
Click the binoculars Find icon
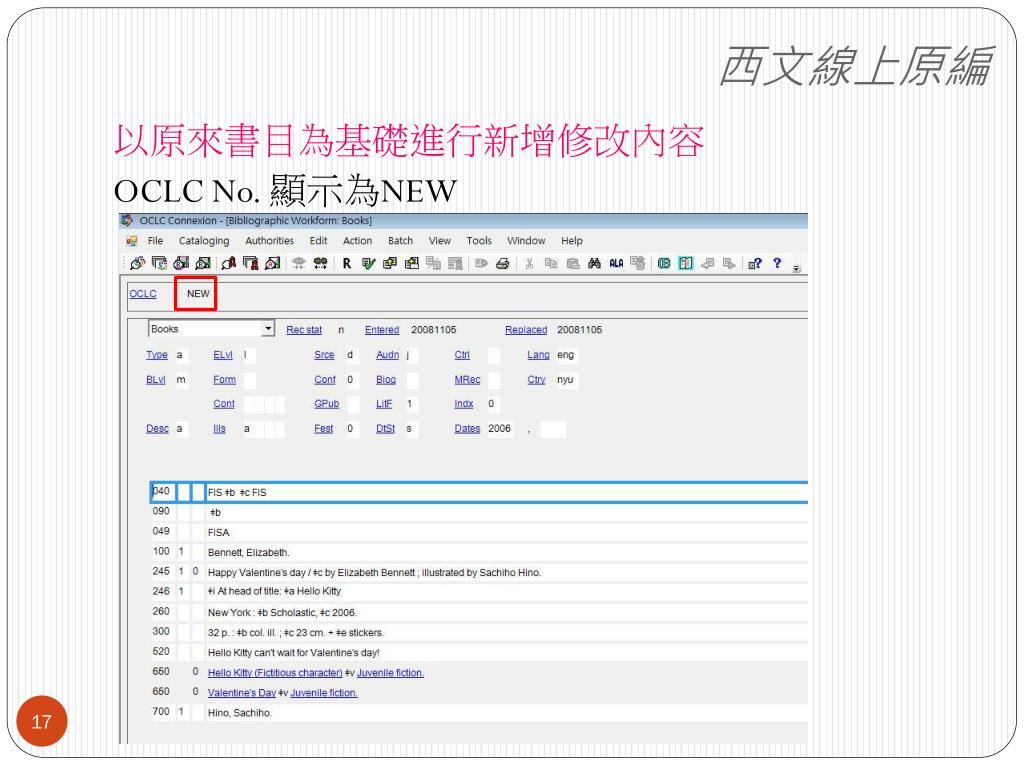click(x=594, y=263)
